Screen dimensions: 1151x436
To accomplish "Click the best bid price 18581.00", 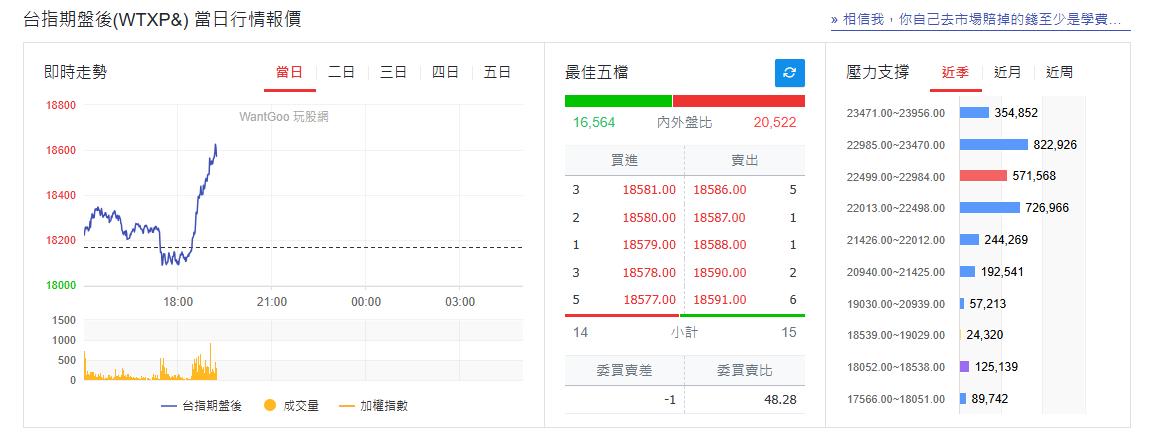I will tap(649, 189).
